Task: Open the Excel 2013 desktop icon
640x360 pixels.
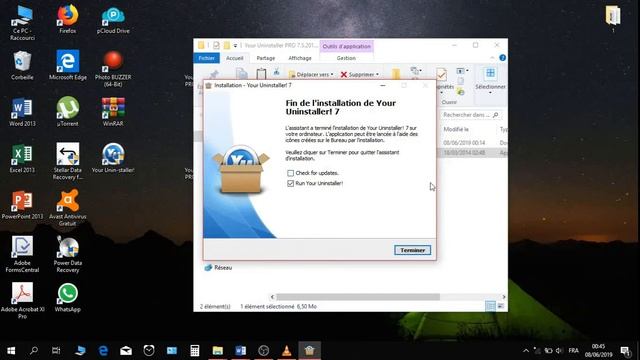Action: (x=22, y=158)
